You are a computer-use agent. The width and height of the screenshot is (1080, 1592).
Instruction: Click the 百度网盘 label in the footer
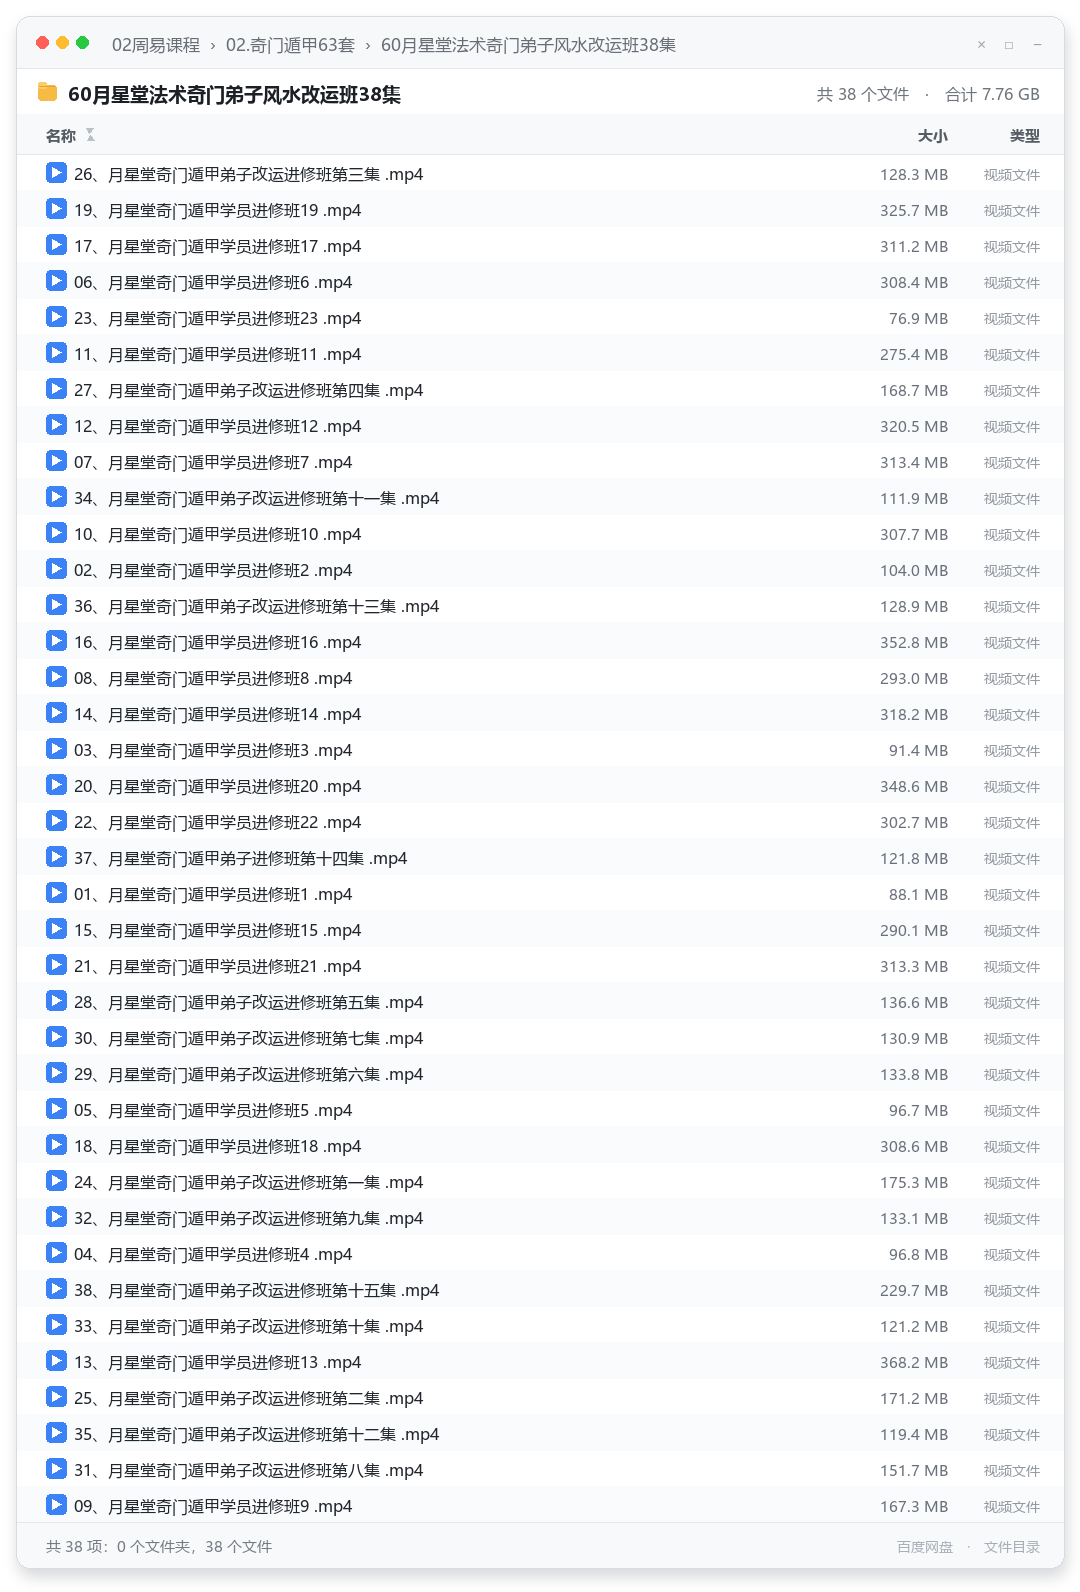pos(925,1547)
